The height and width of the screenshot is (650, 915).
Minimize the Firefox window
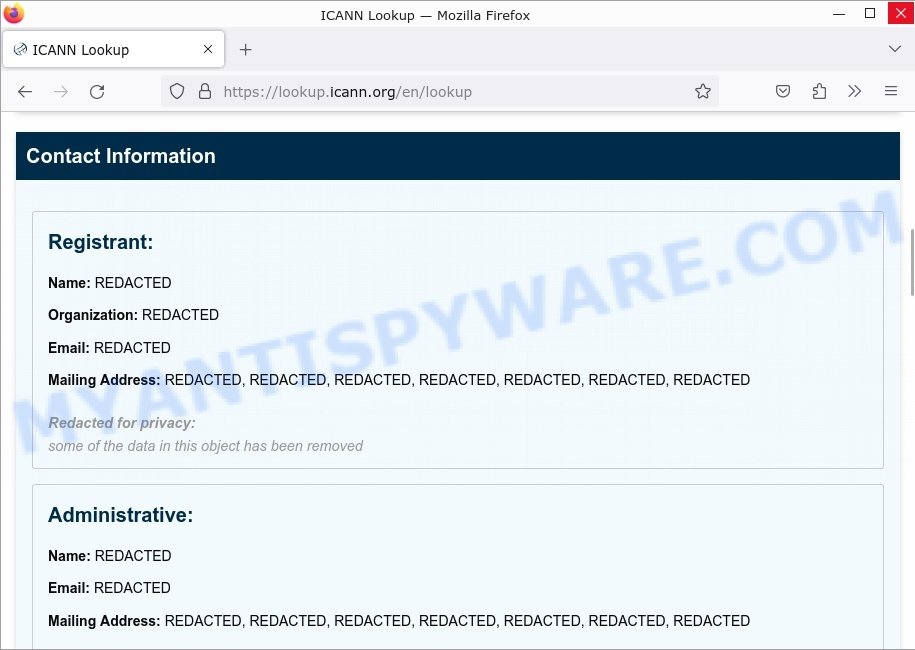839,13
